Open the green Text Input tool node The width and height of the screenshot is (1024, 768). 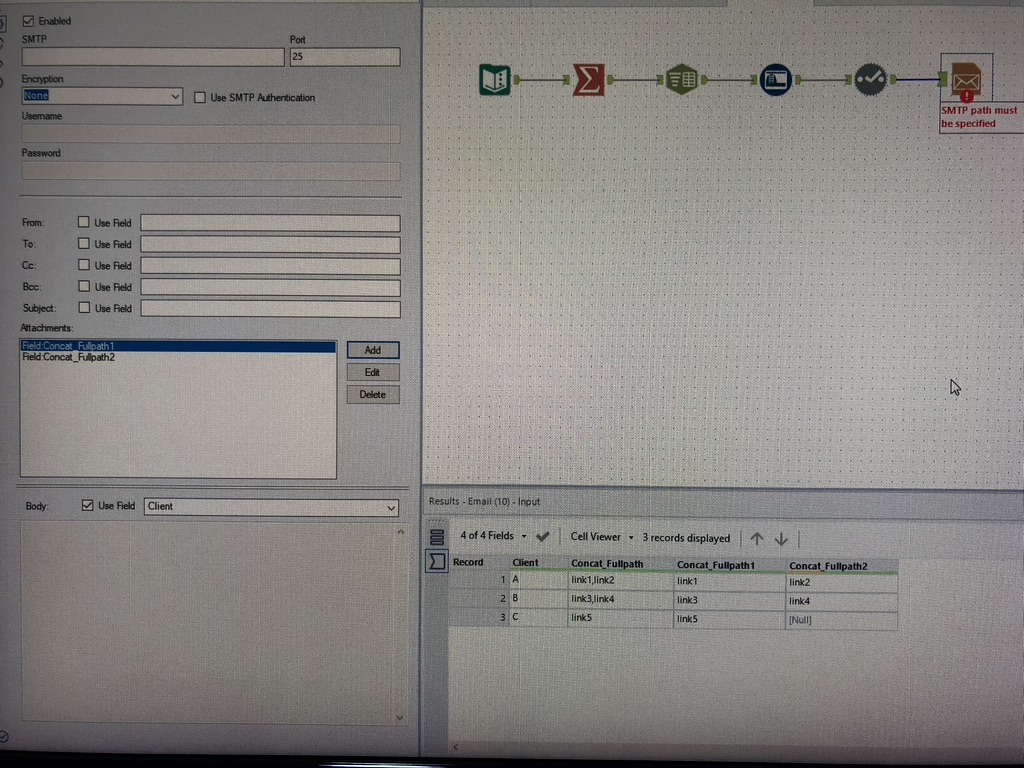pyautogui.click(x=682, y=79)
